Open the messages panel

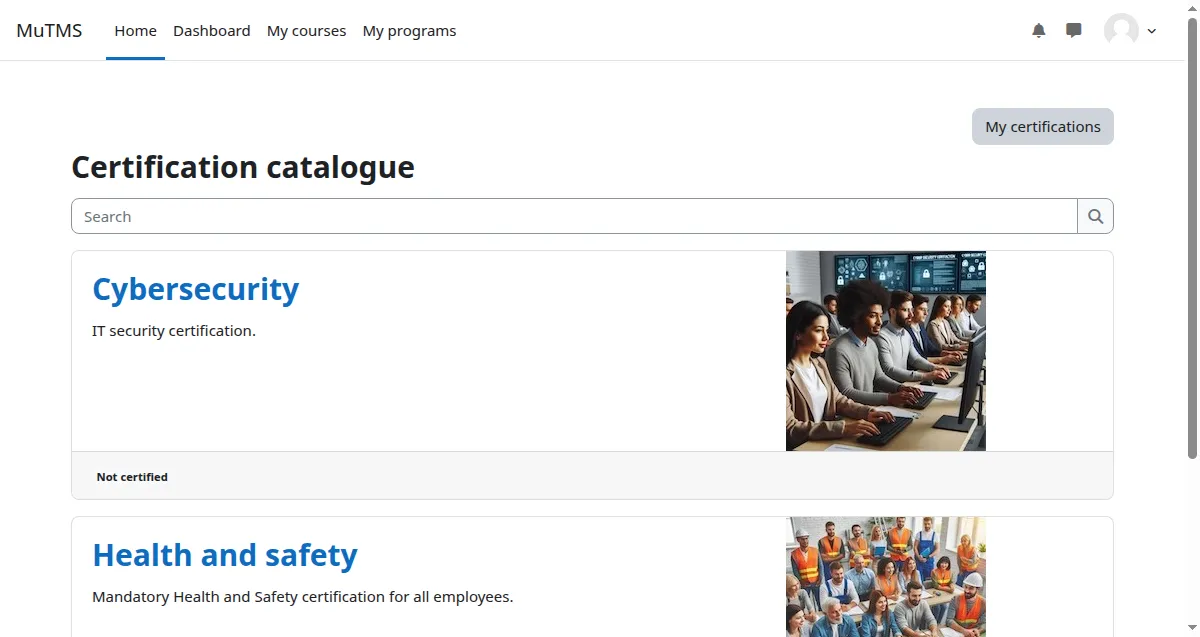[x=1073, y=30]
